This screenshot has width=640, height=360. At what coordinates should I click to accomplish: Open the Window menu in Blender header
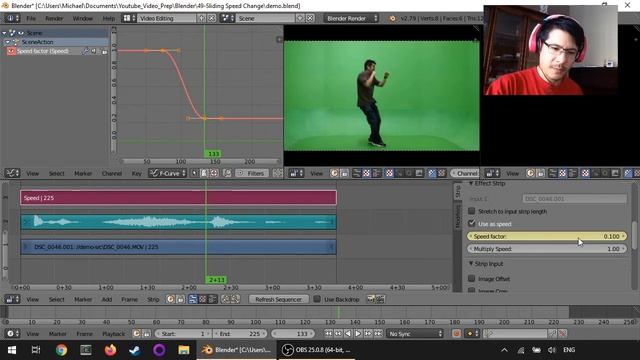click(82, 18)
